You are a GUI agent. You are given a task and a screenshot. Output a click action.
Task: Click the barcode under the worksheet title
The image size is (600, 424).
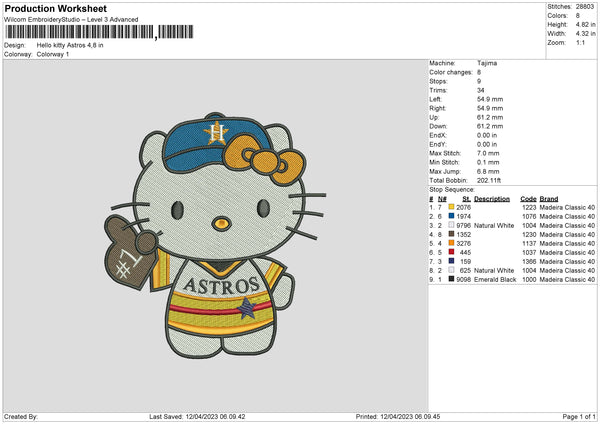click(x=99, y=32)
